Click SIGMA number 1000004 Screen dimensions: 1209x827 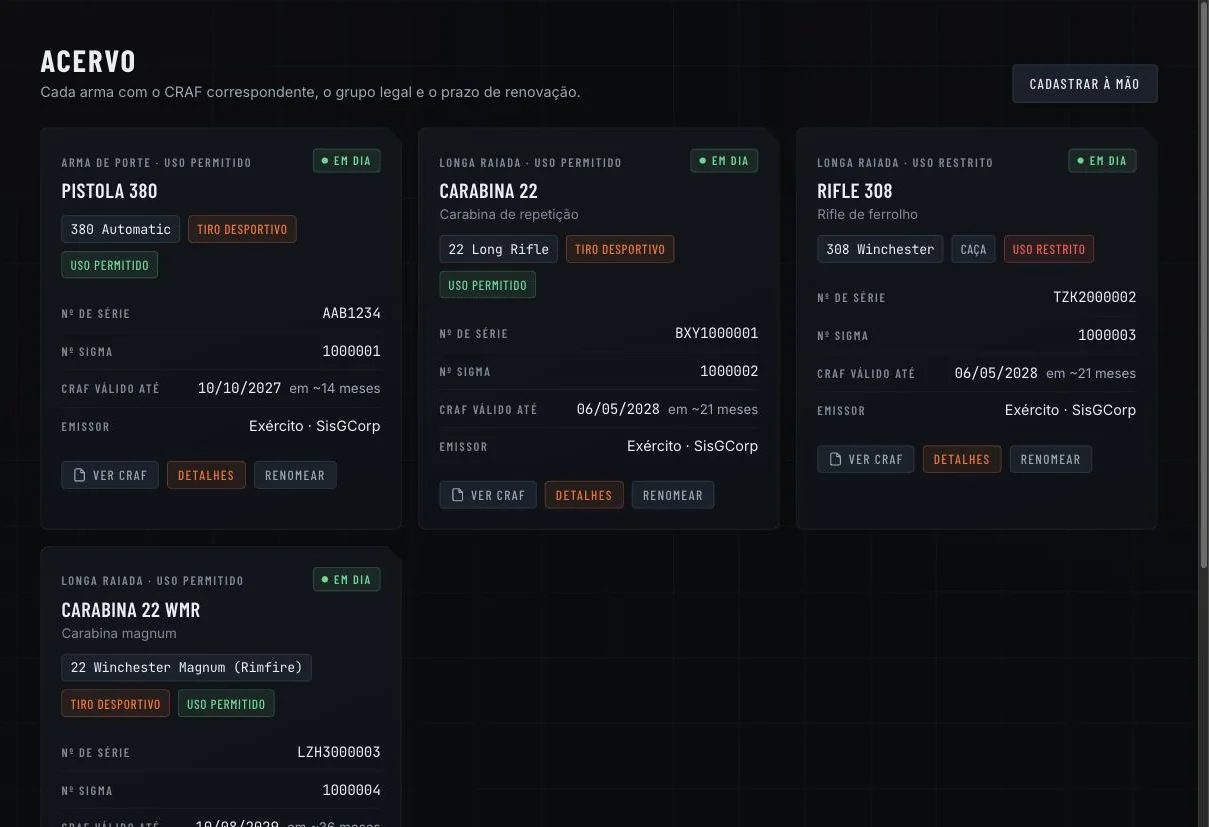click(351, 790)
